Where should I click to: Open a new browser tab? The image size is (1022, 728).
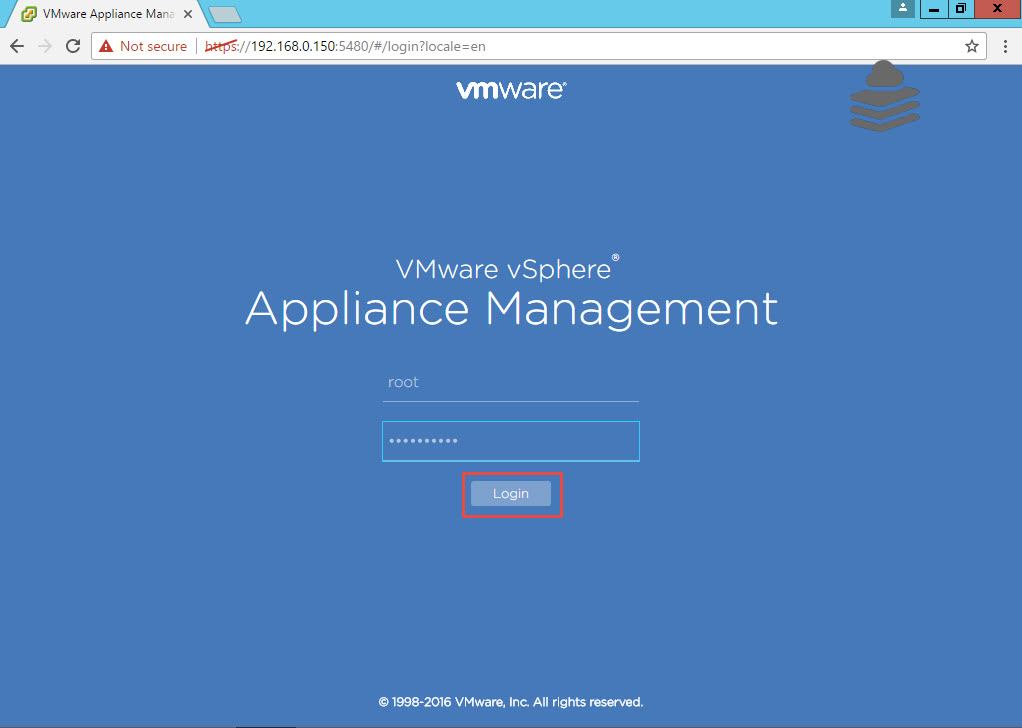click(224, 14)
